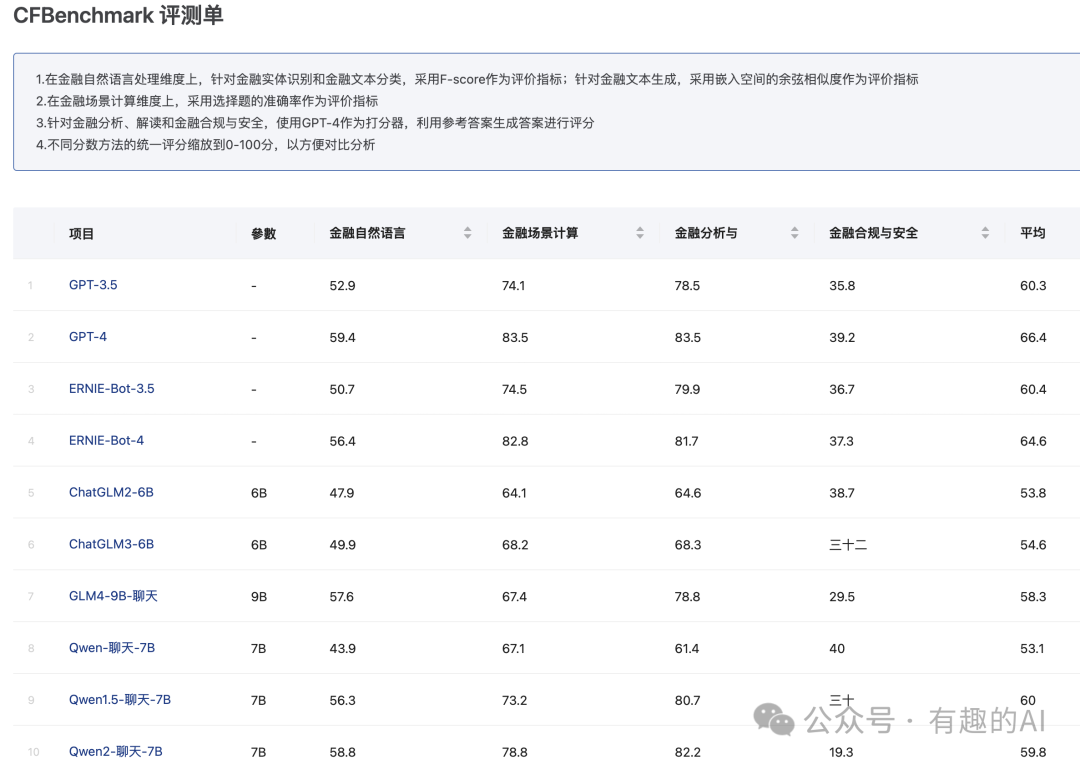This screenshot has width=1080, height=764.
Task: Select ERNIE-Bot-4 average score 64.6
Action: point(1033,441)
